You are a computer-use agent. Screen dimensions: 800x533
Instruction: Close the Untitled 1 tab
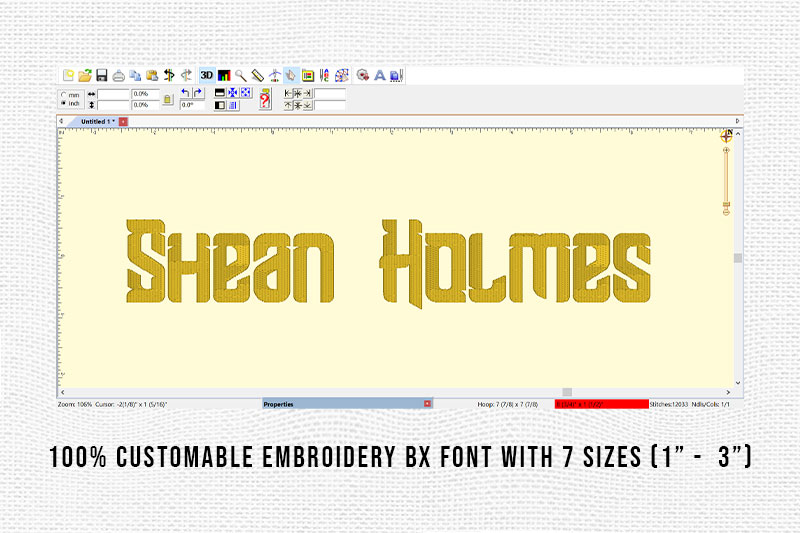(123, 121)
